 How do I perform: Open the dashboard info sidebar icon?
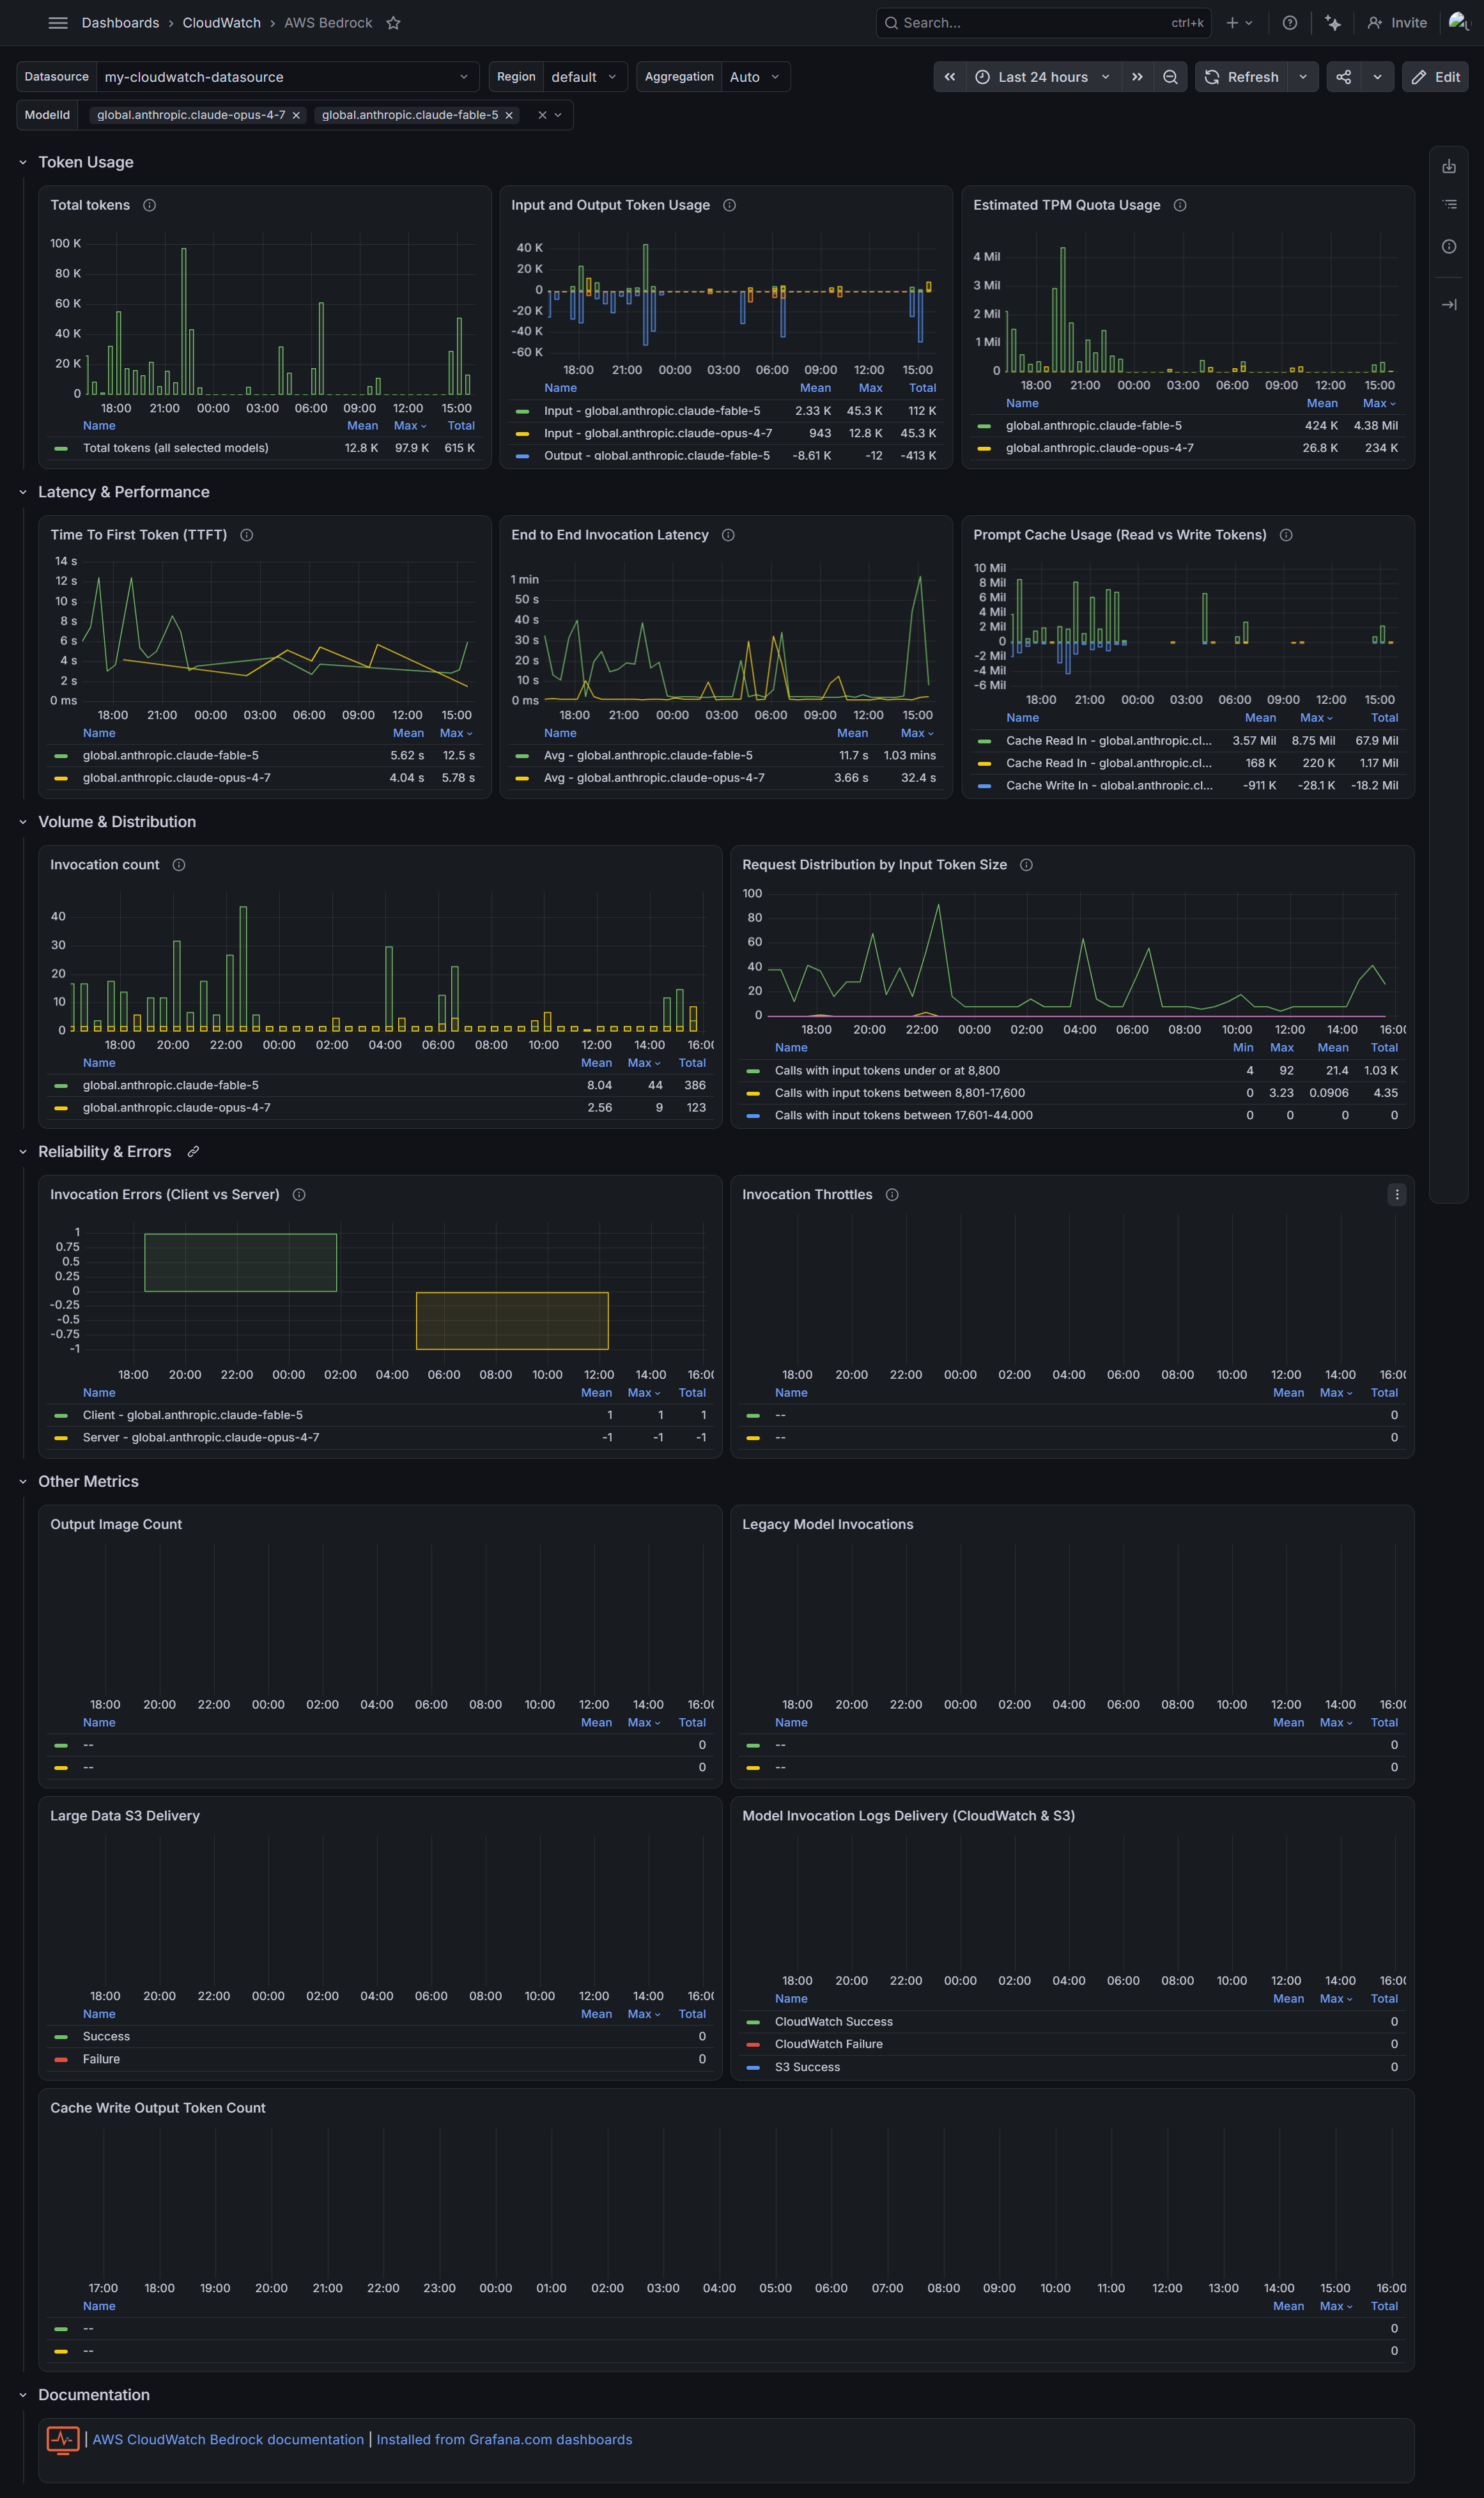pyautogui.click(x=1449, y=247)
